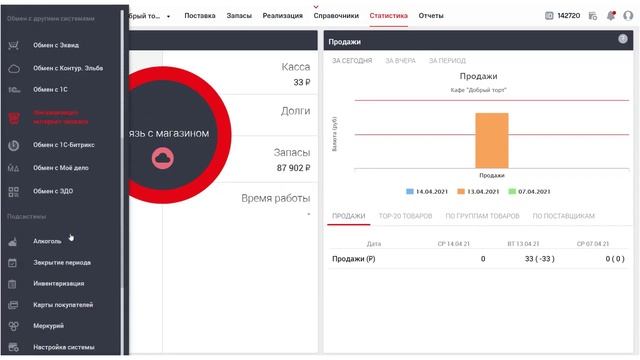Click the Обмен с ЭДО grid icon
This screenshot has width=640, height=360.
pos(13,192)
